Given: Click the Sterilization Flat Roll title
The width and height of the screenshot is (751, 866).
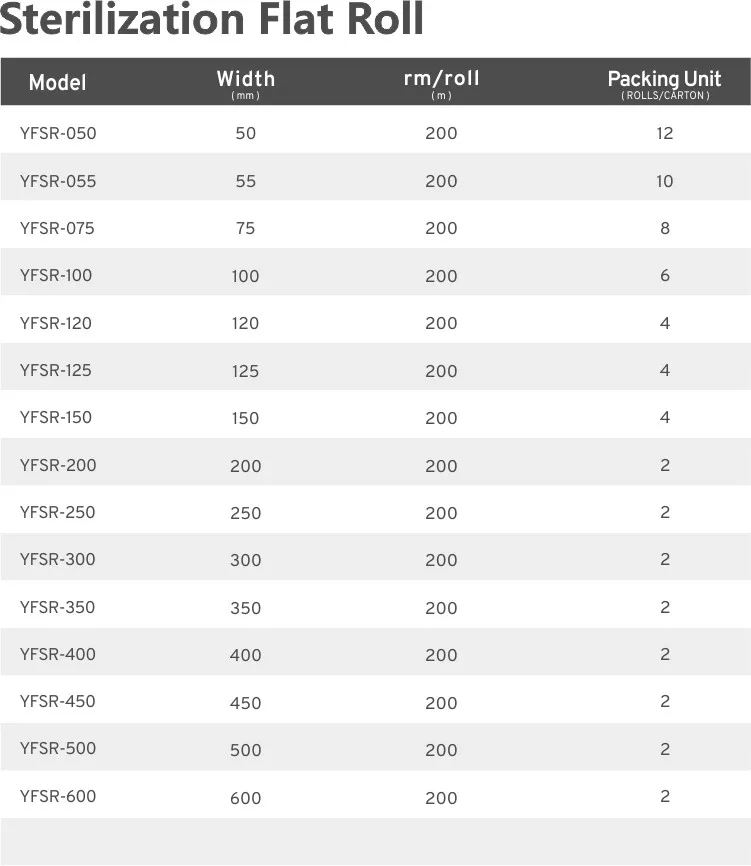Looking at the screenshot, I should tap(212, 20).
